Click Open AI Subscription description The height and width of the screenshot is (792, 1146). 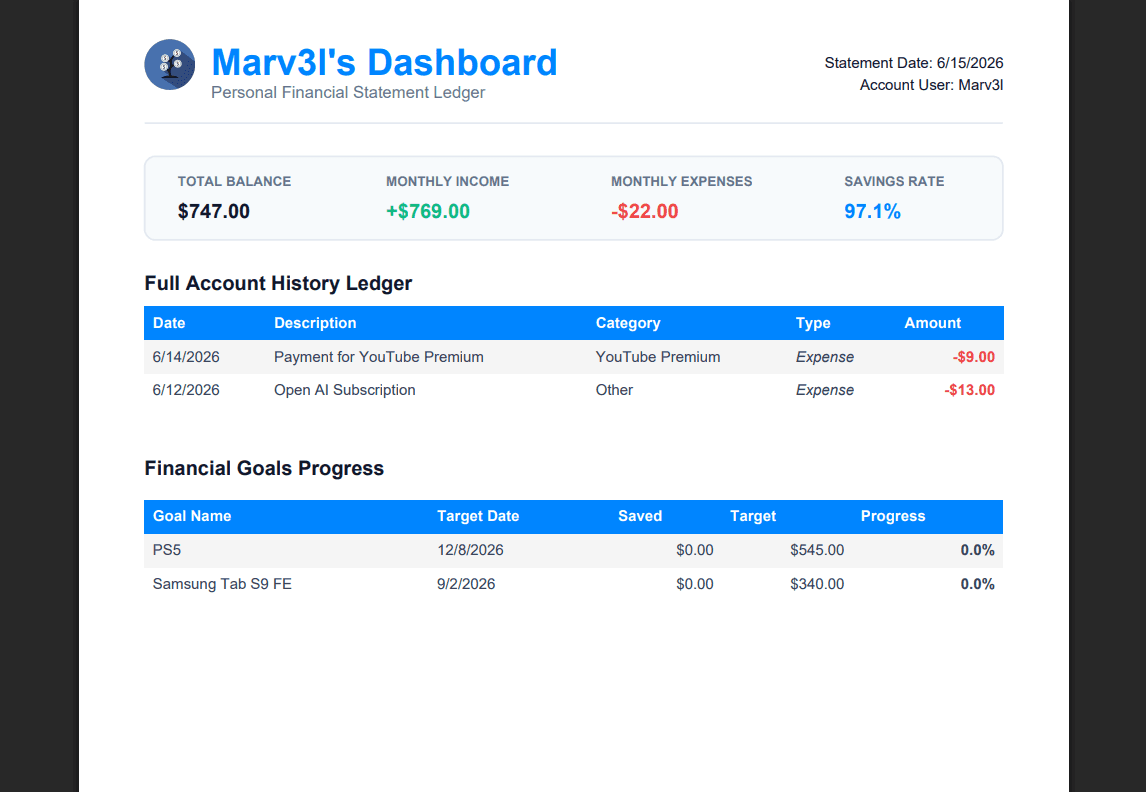coord(345,390)
